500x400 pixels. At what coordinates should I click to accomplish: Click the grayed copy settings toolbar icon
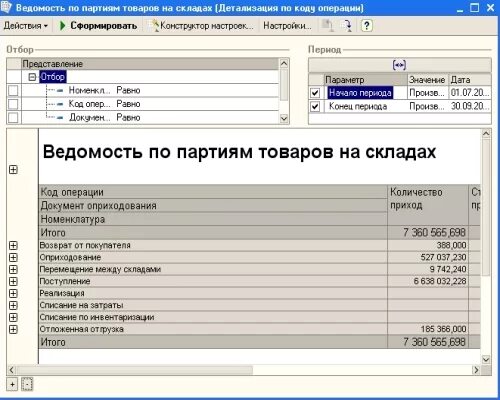point(328,26)
